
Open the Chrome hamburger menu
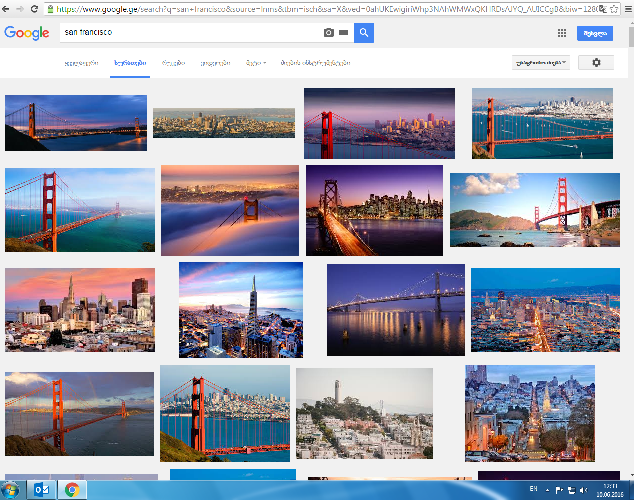pos(628,9)
